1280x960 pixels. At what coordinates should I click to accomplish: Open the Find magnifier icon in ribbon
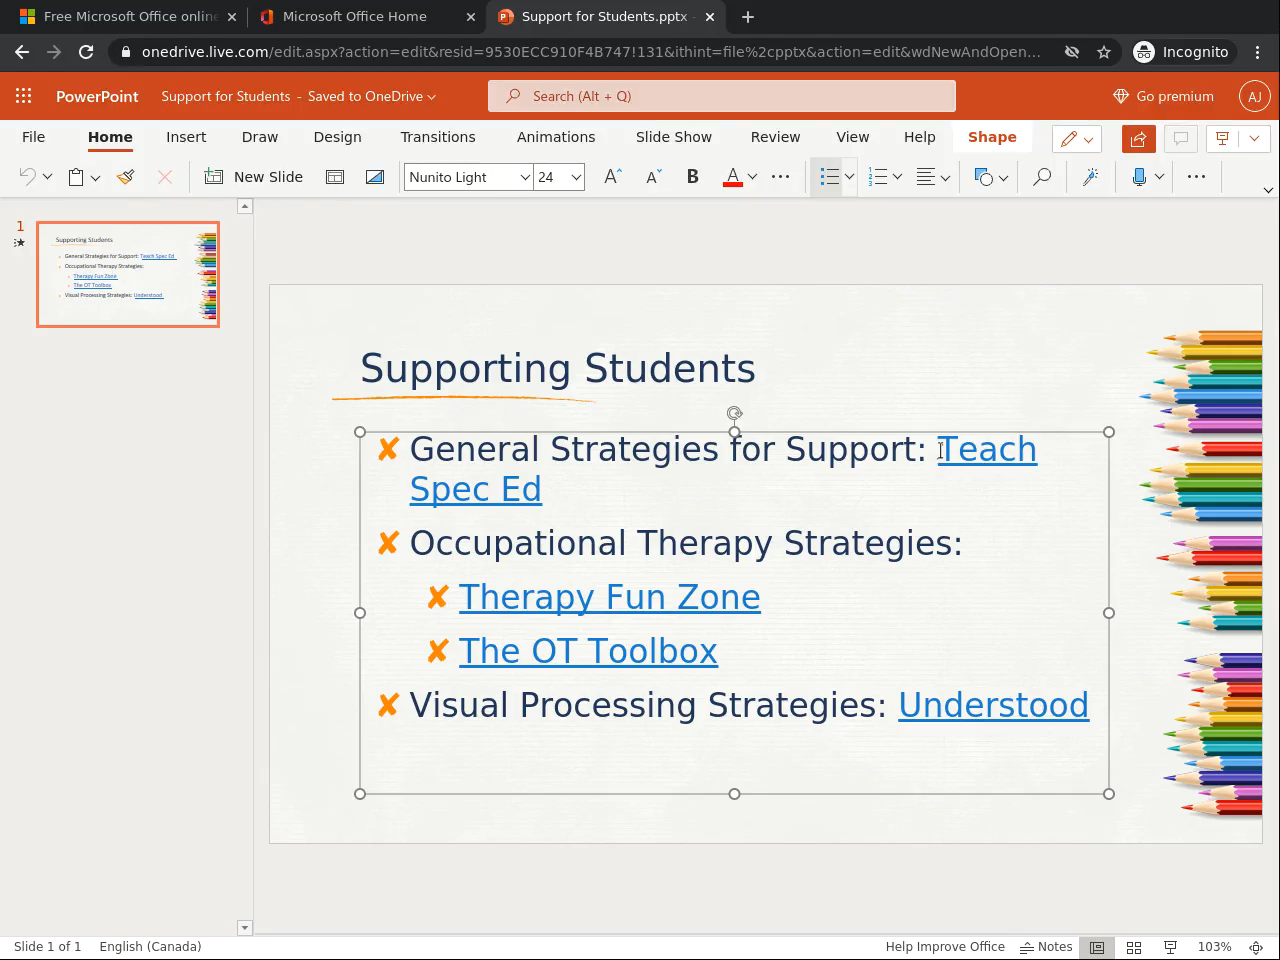pos(1042,177)
